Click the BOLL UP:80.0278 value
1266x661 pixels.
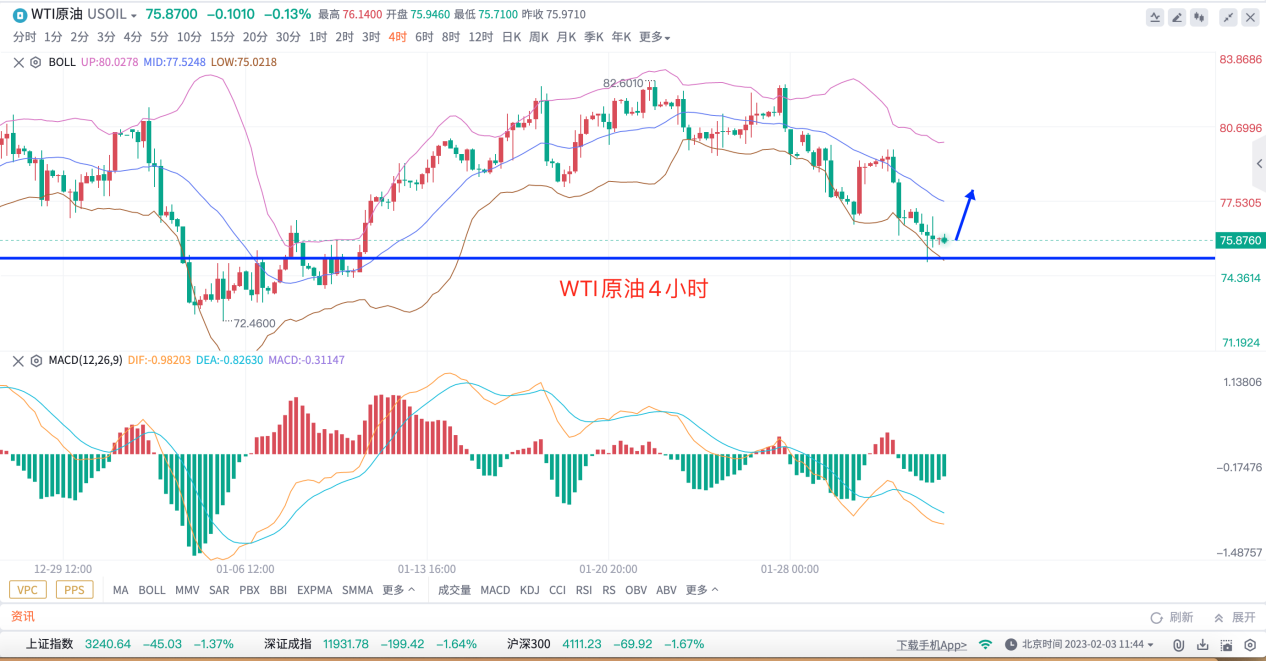[110, 62]
